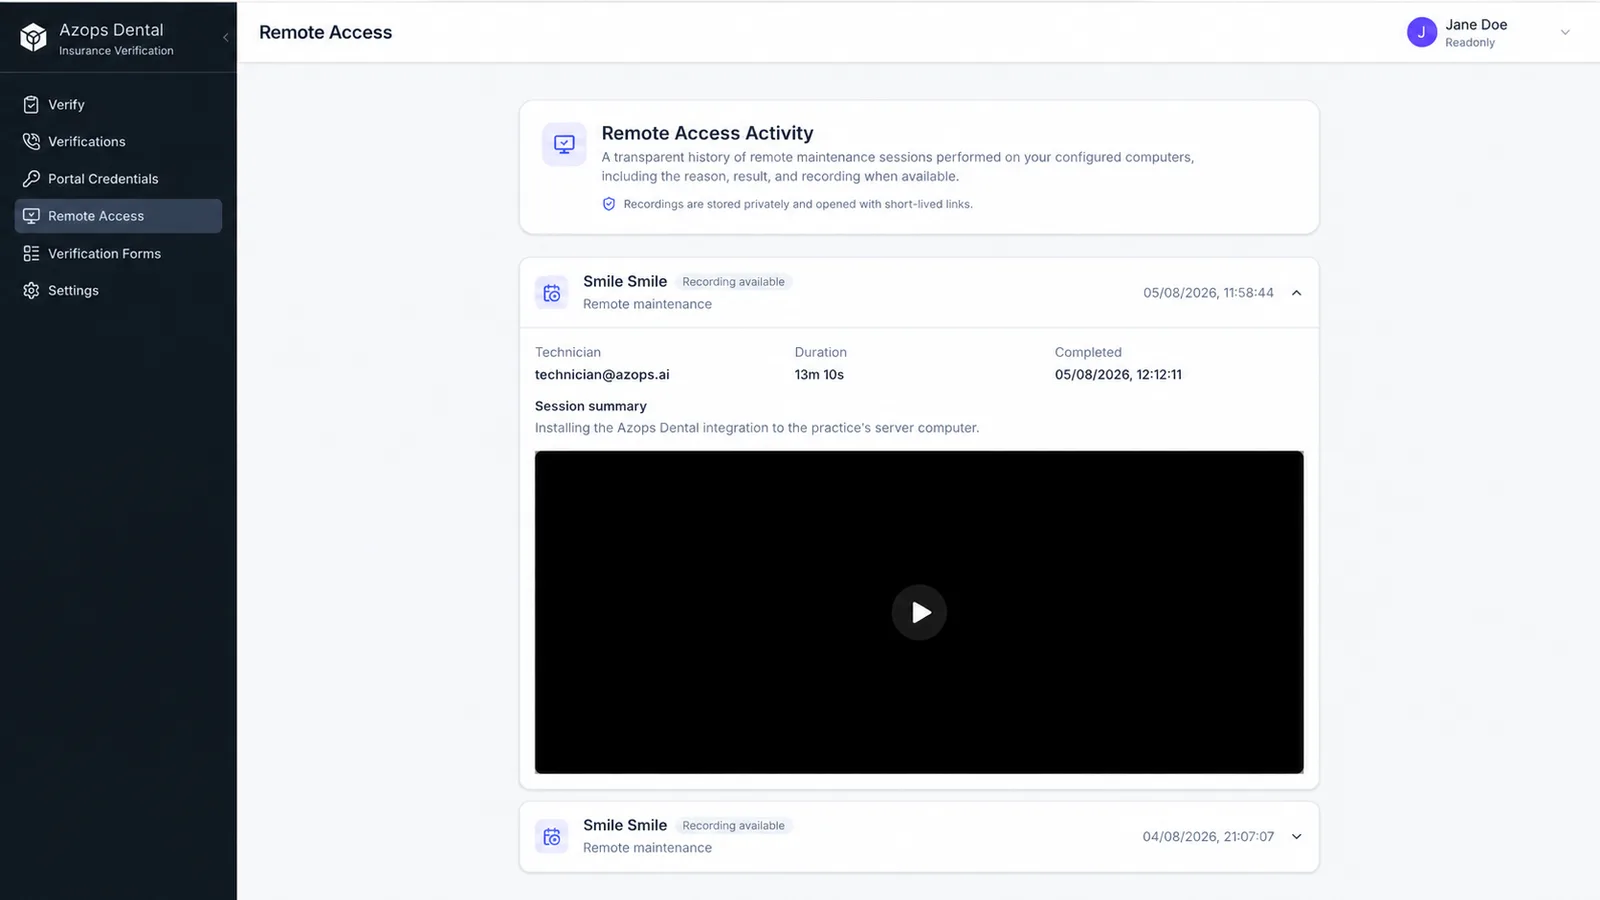1600x900 pixels.
Task: Click the Duration field label
Action: coord(821,352)
